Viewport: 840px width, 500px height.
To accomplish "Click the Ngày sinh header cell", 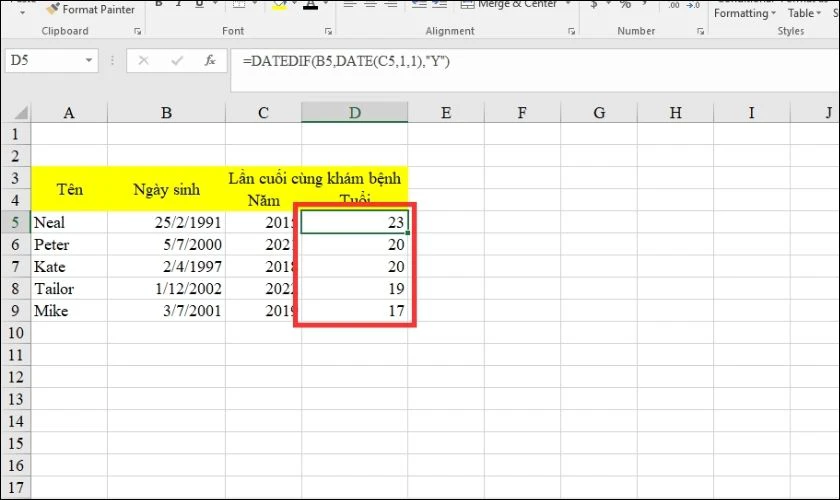I will tap(166, 189).
